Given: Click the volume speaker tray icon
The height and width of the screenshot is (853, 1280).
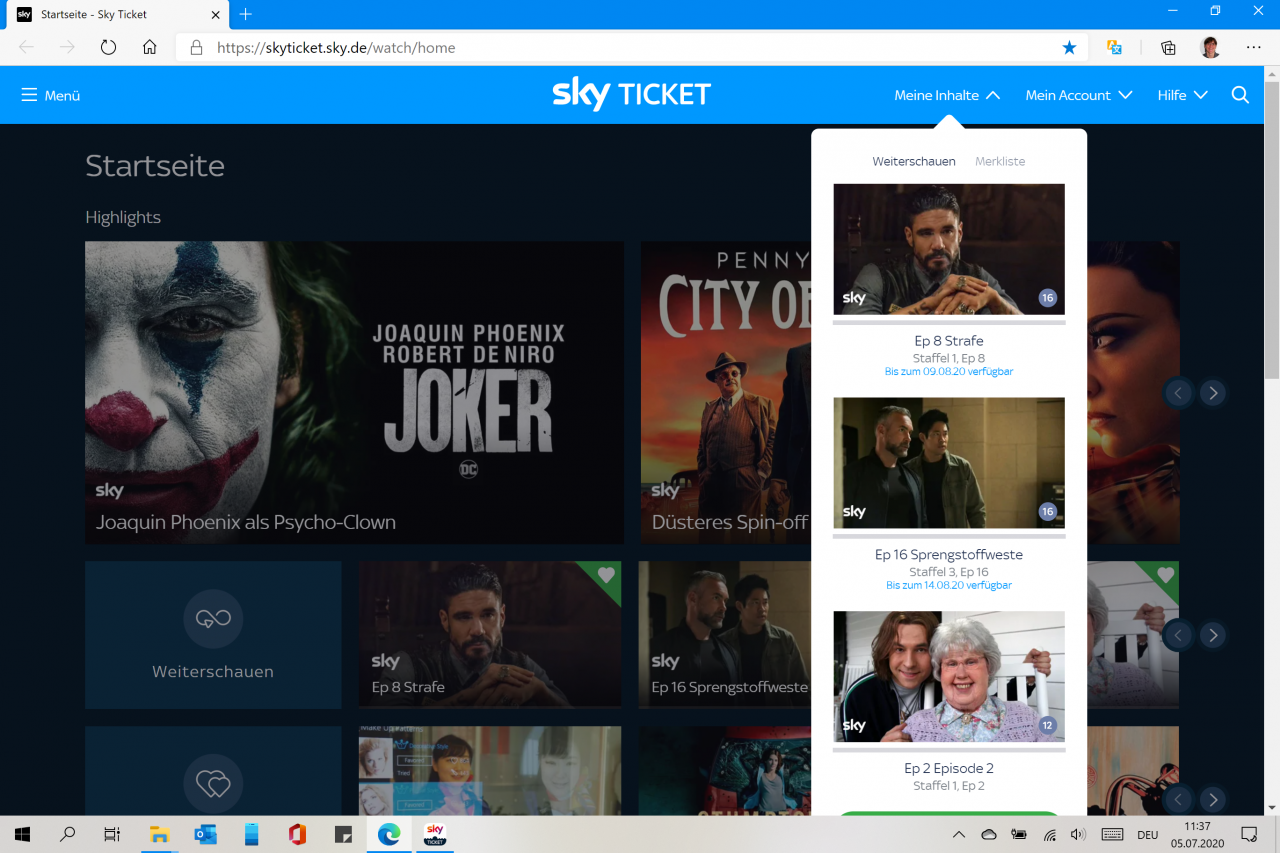Looking at the screenshot, I should click(1078, 834).
